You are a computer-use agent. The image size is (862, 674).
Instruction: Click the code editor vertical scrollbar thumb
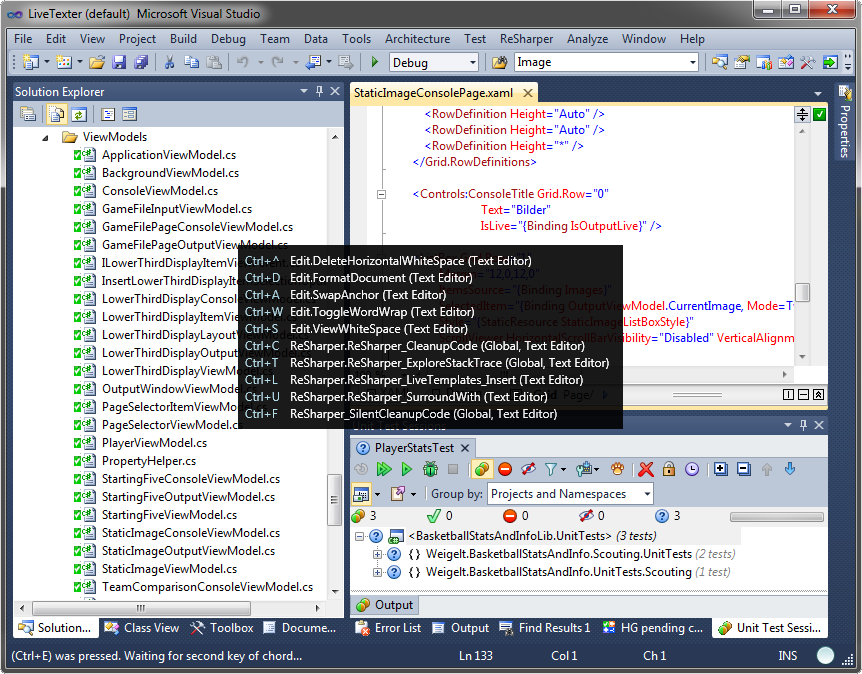(x=803, y=292)
